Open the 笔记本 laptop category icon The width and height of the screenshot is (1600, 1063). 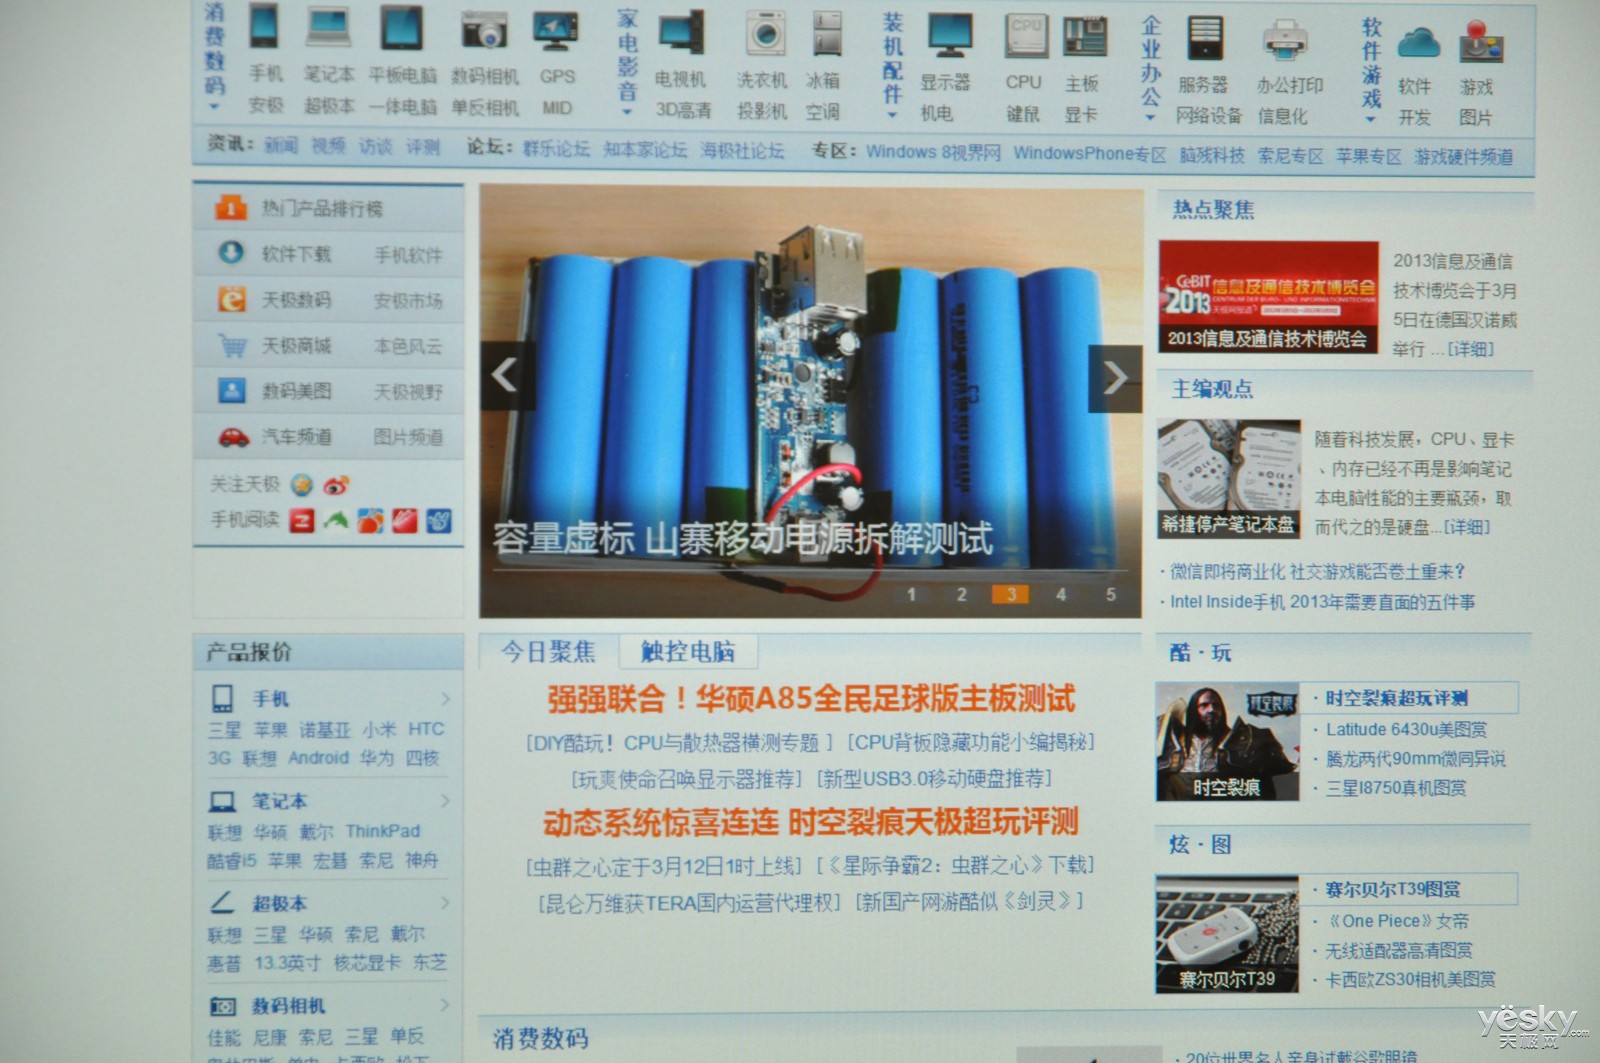tap(328, 26)
